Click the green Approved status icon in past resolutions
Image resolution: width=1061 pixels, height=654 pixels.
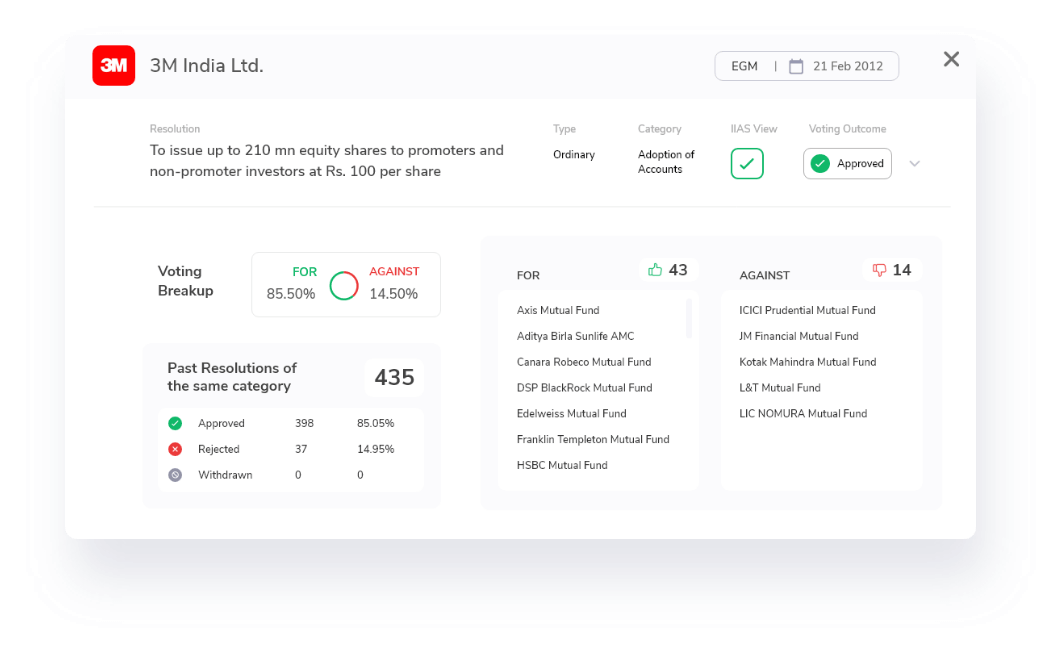[x=175, y=424]
